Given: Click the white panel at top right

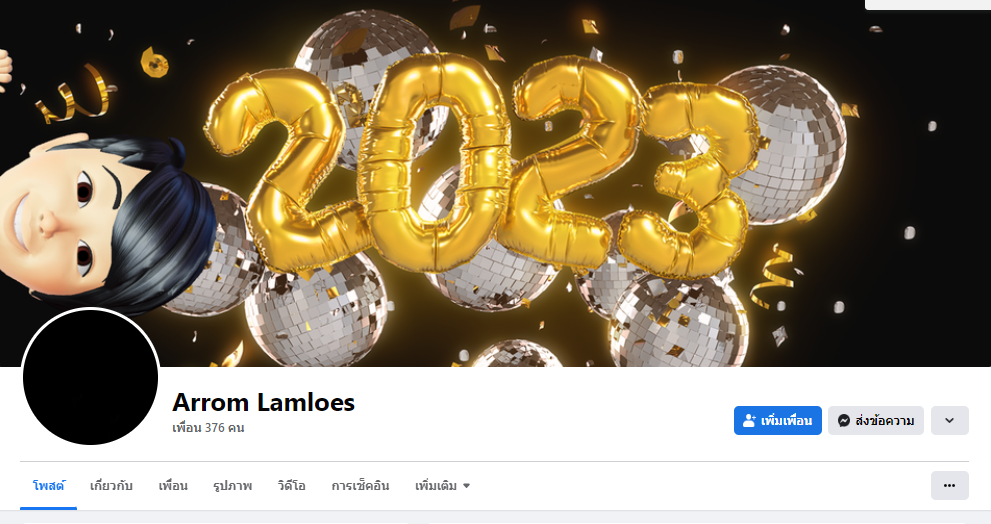Looking at the screenshot, I should point(928,4).
